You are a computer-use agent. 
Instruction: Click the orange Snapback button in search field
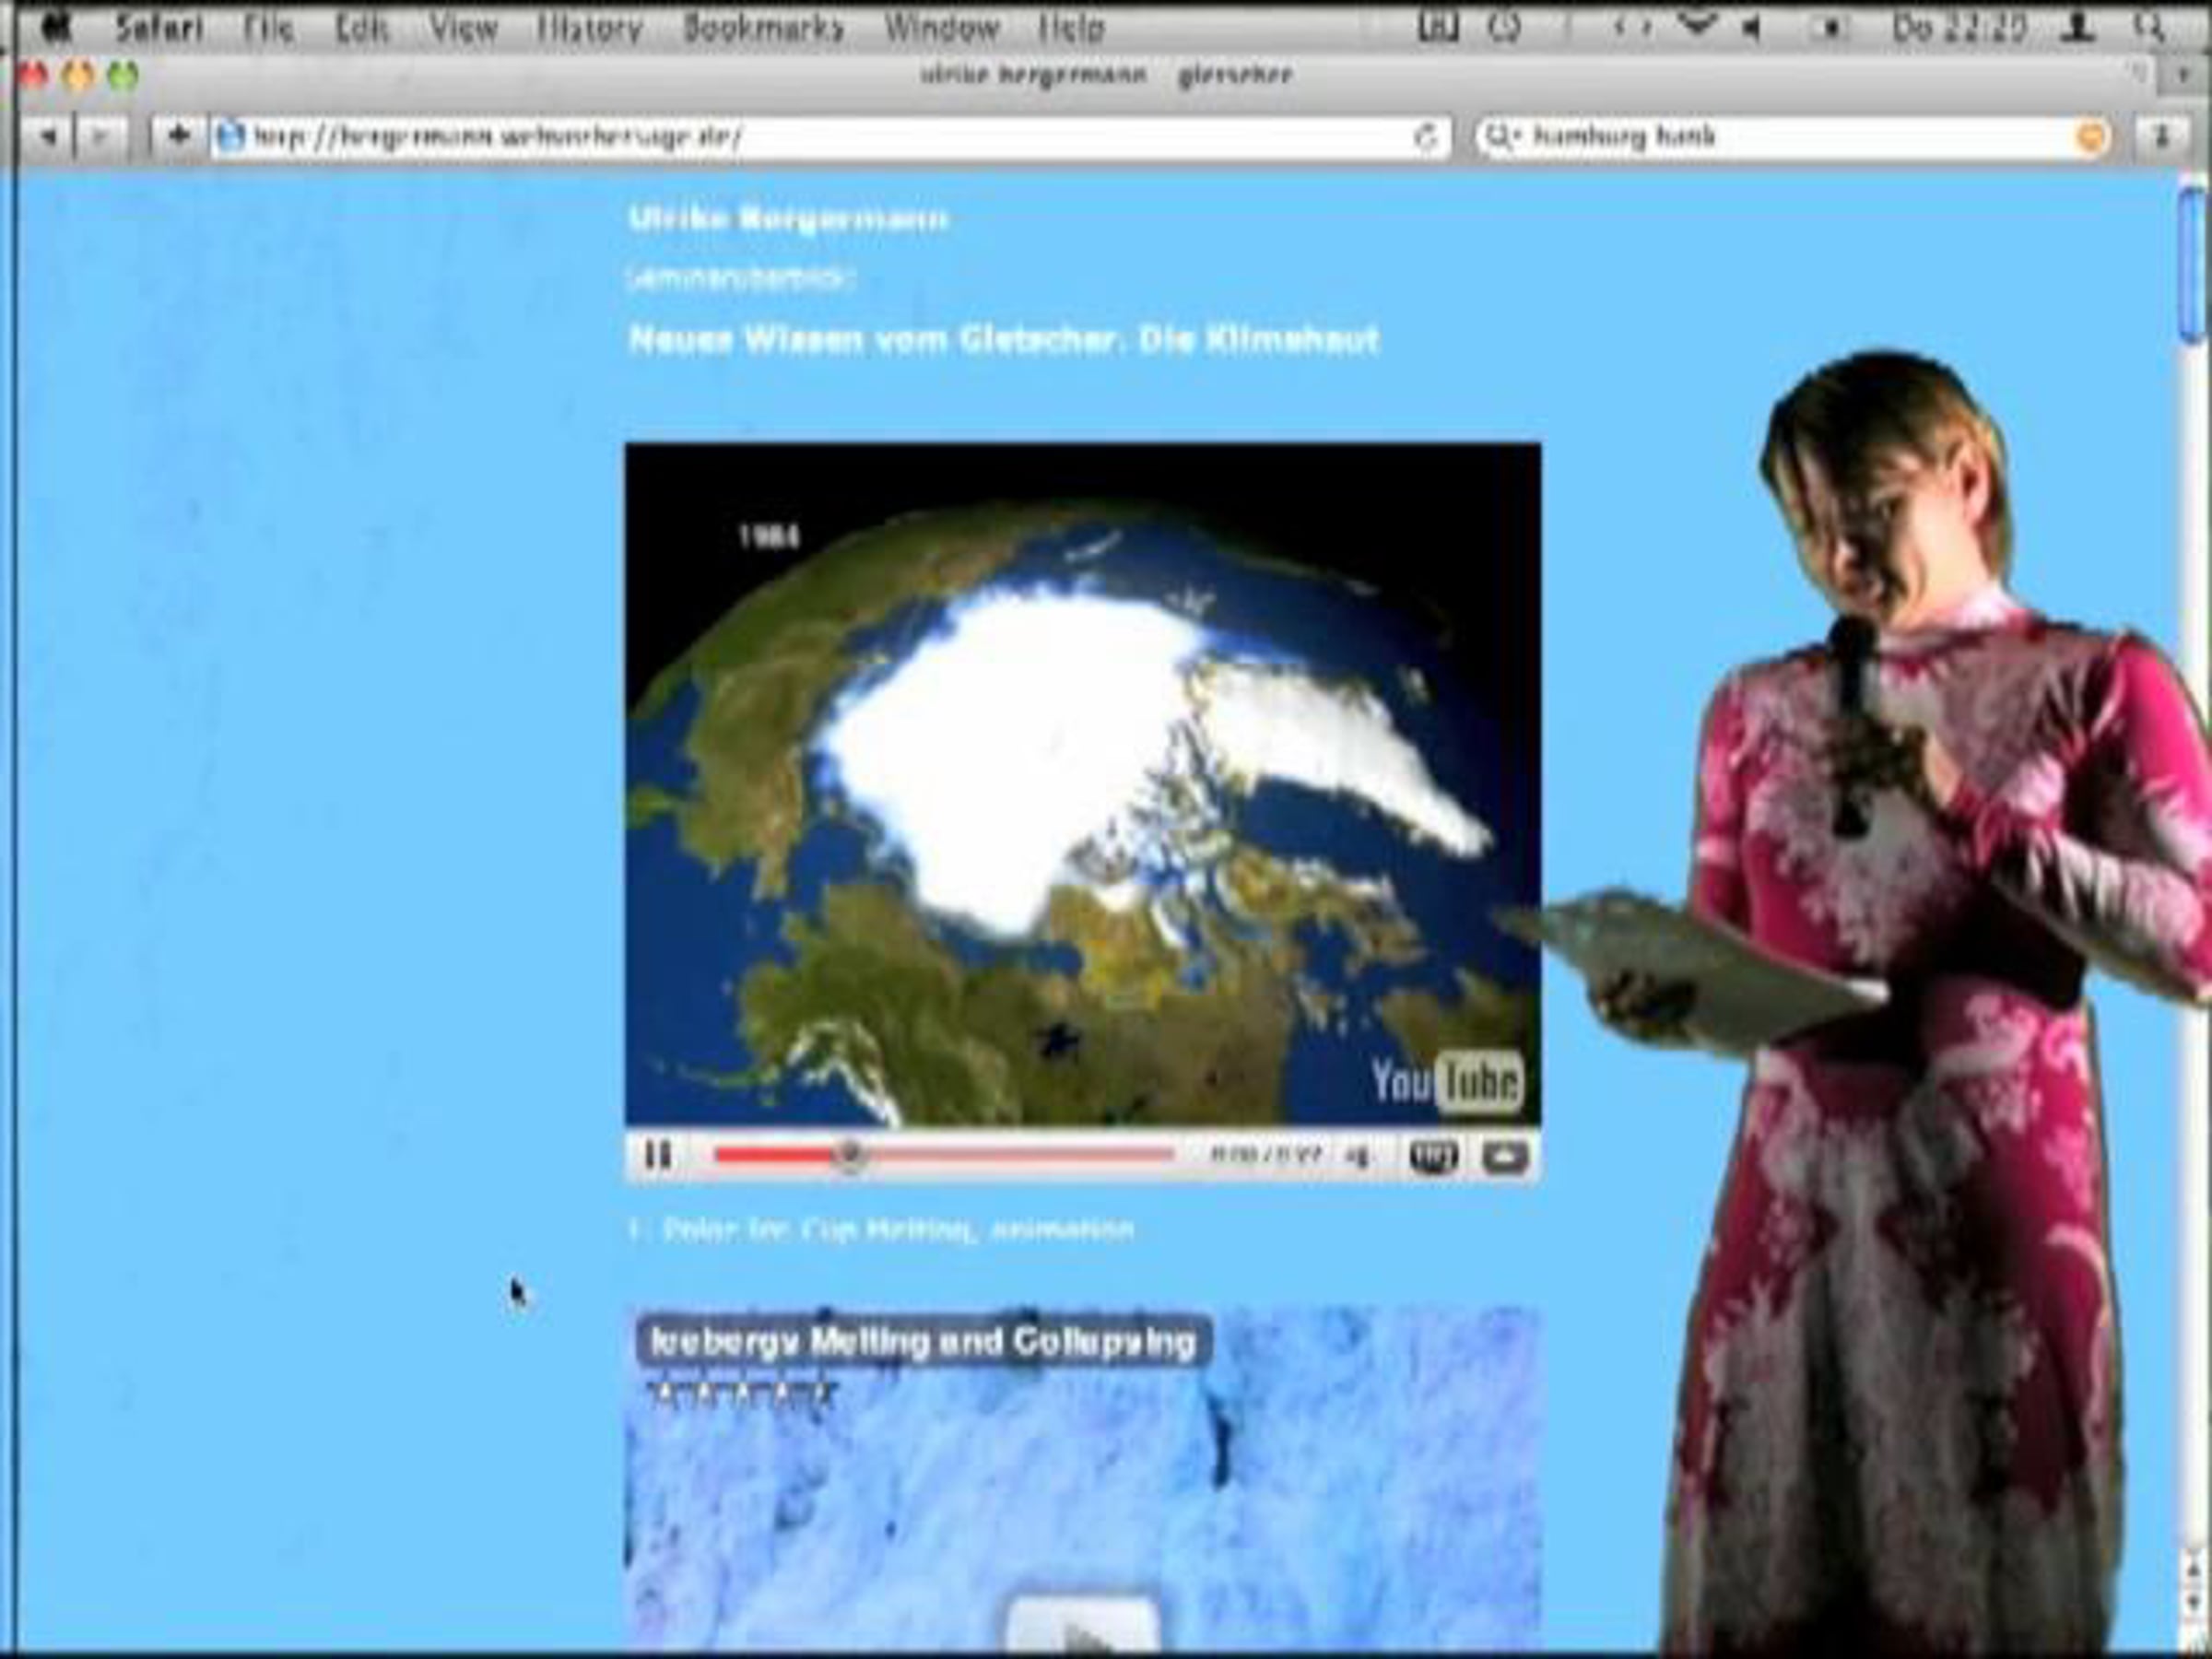click(x=2091, y=137)
